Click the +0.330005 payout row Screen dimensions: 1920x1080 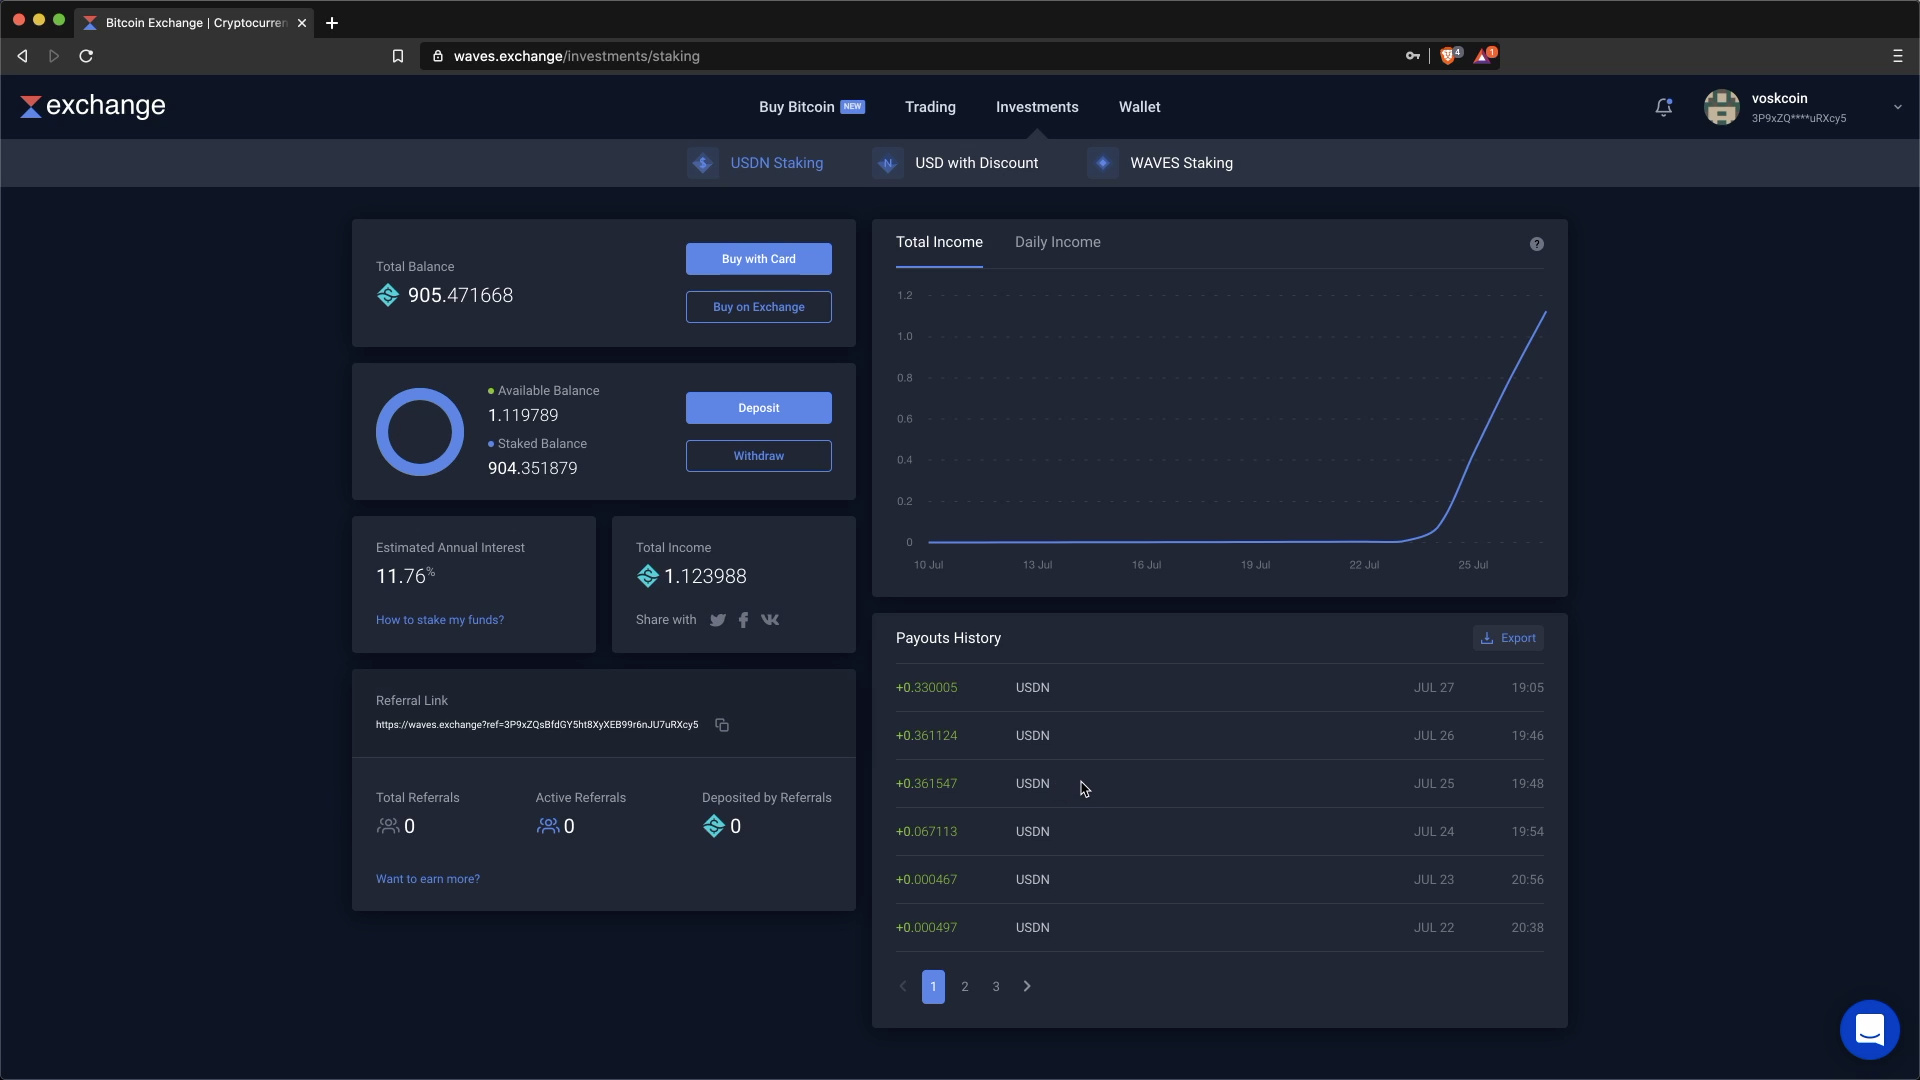pos(1220,688)
